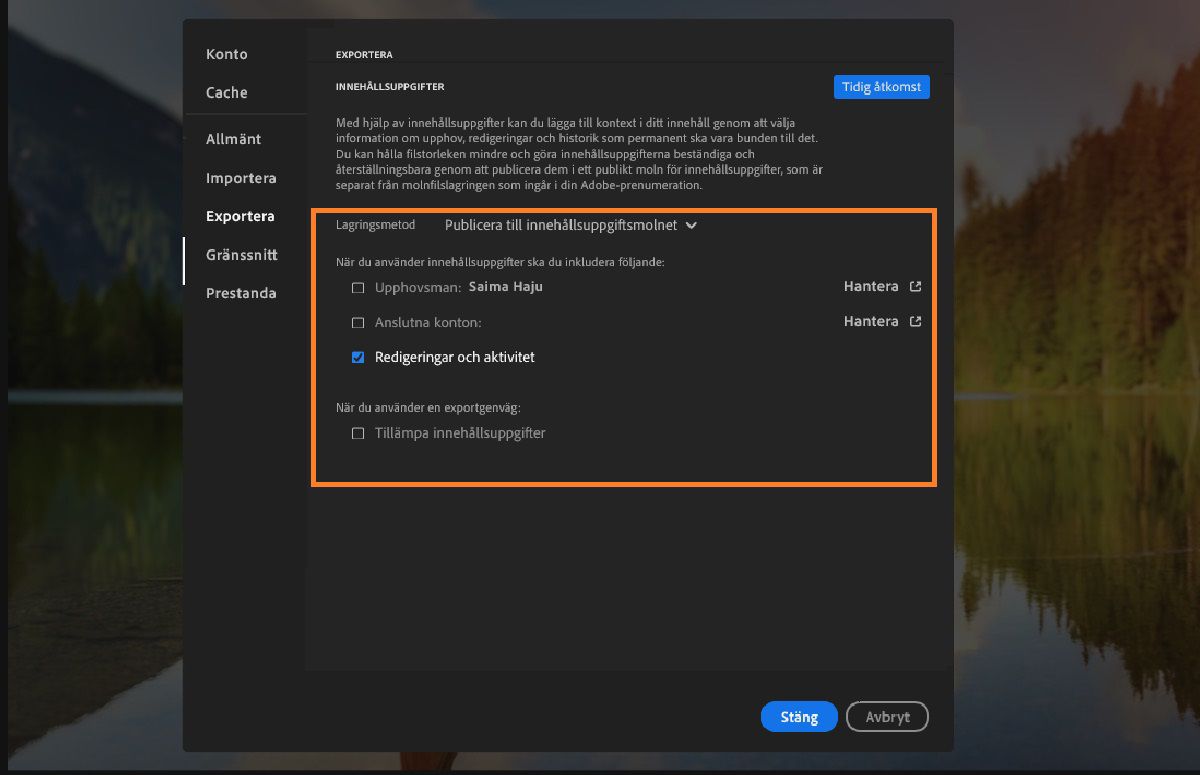Open the Importera preferences
The height and width of the screenshot is (775, 1200).
point(240,178)
